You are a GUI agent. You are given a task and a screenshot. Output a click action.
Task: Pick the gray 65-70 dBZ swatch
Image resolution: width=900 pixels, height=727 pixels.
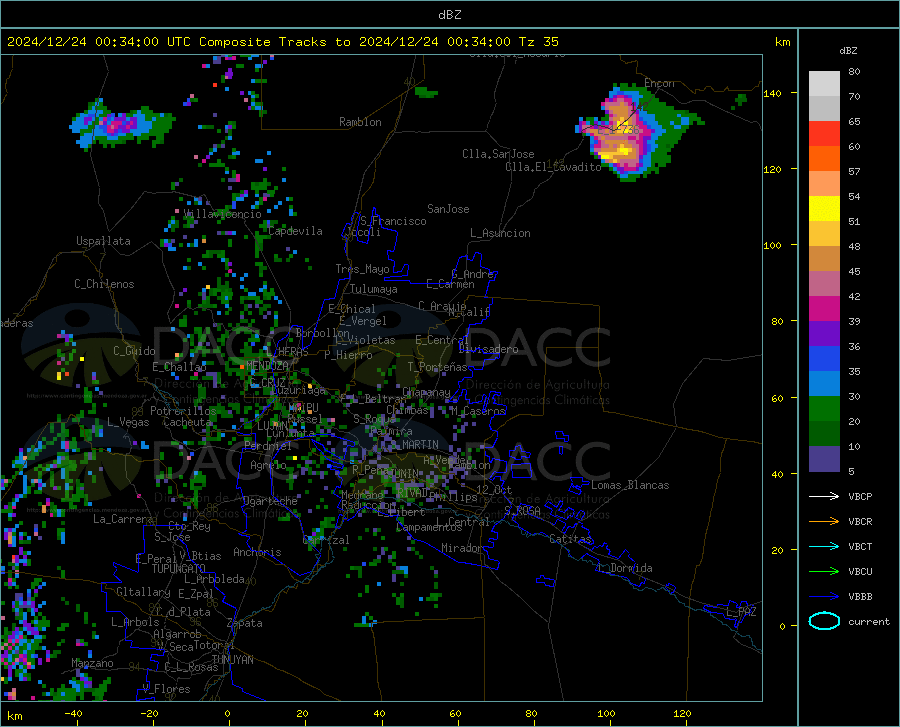coord(824,108)
